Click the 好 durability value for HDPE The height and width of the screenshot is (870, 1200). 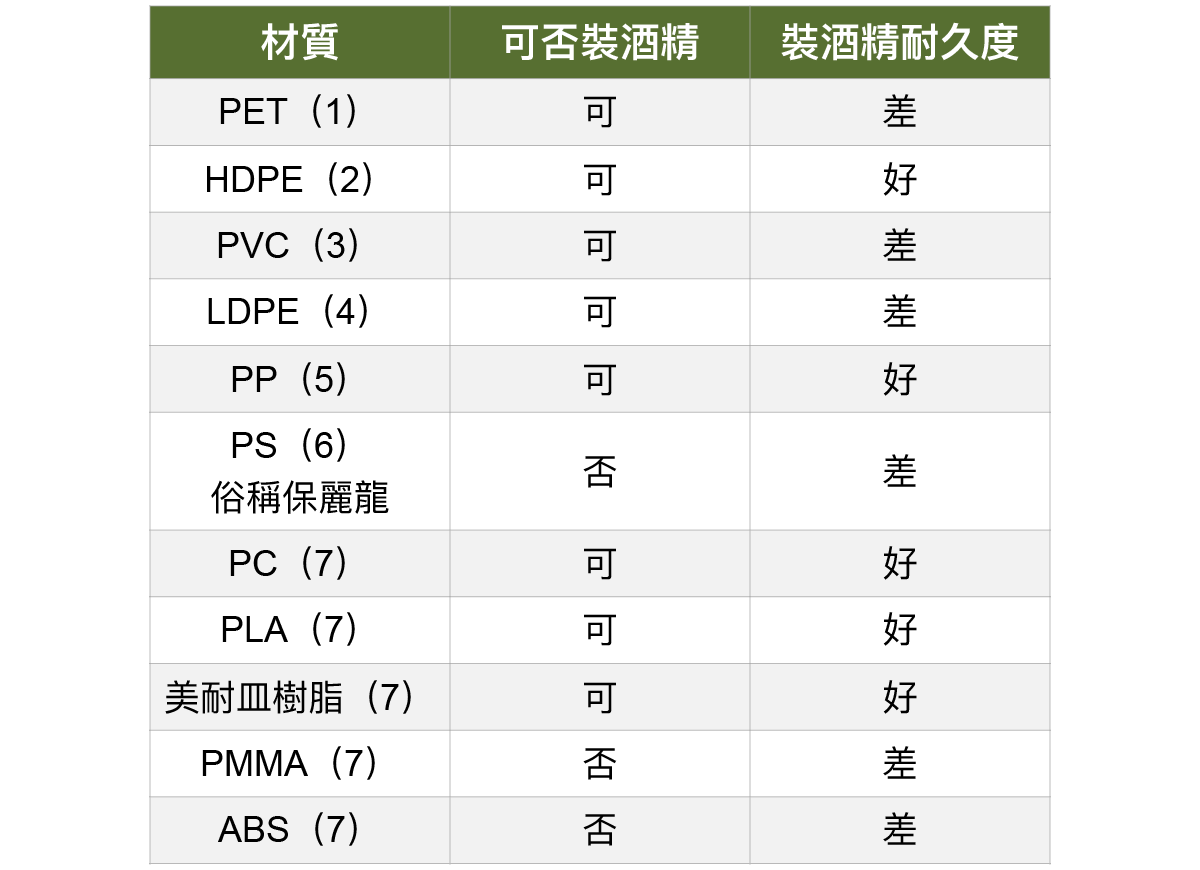pyautogui.click(x=900, y=179)
